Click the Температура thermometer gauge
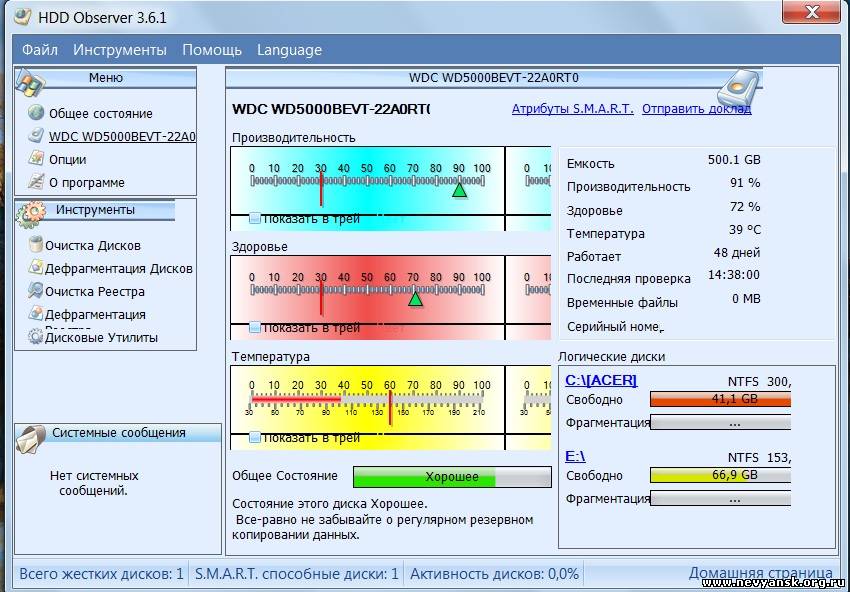This screenshot has height=592, width=850. (366, 400)
